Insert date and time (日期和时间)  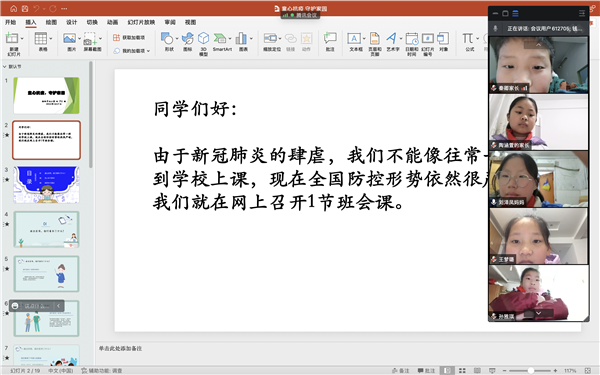[412, 44]
